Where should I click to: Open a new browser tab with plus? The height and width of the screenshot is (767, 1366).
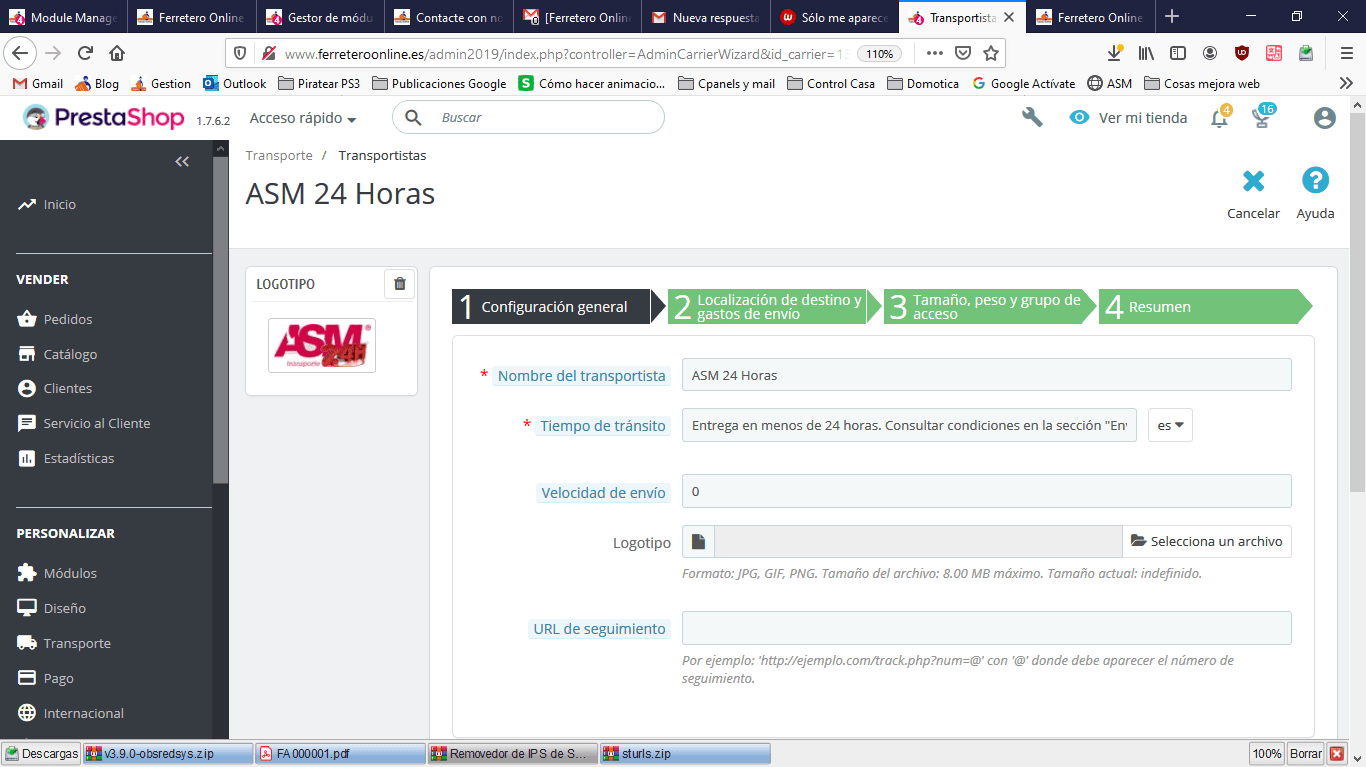point(1172,17)
